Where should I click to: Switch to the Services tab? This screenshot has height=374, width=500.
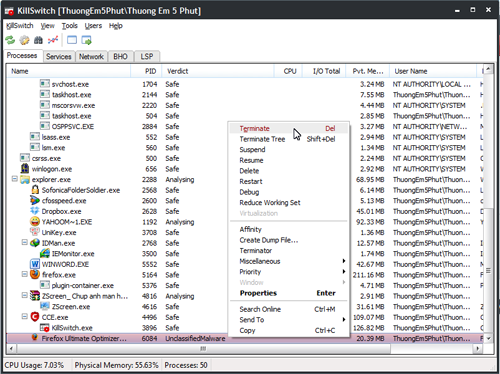pyautogui.click(x=59, y=57)
